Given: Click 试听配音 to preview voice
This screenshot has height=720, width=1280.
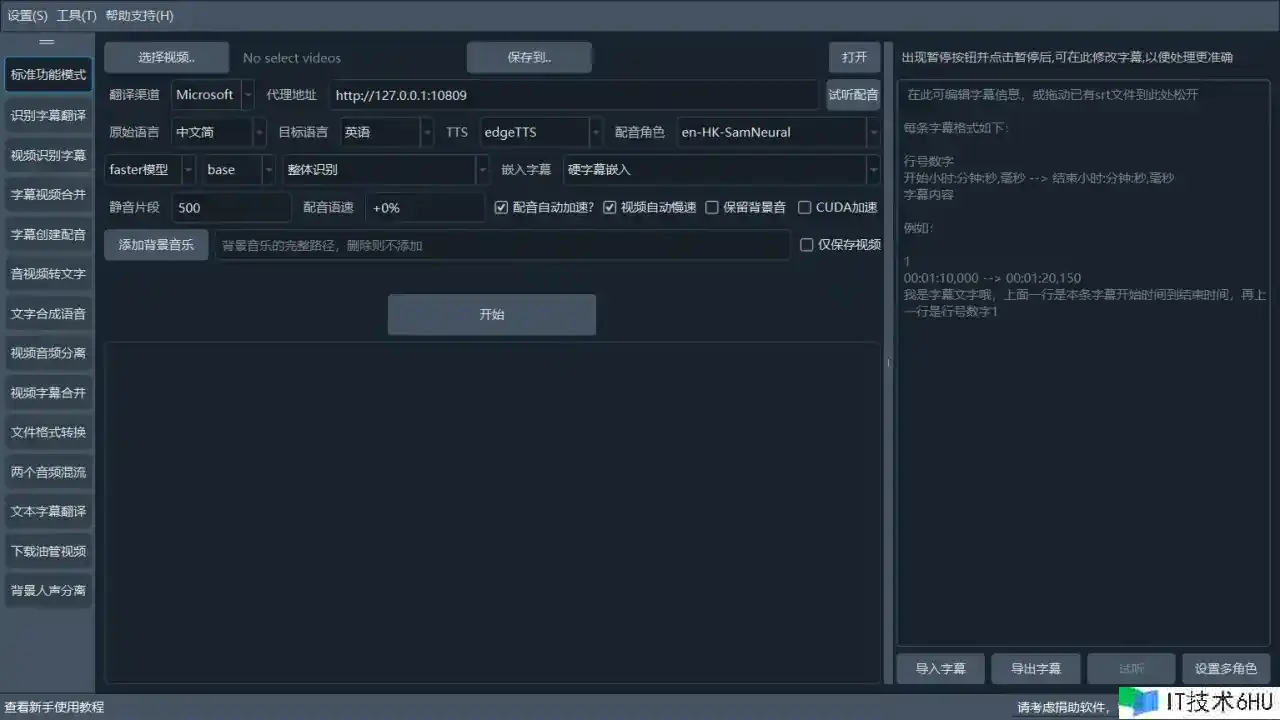Looking at the screenshot, I should click(x=853, y=95).
